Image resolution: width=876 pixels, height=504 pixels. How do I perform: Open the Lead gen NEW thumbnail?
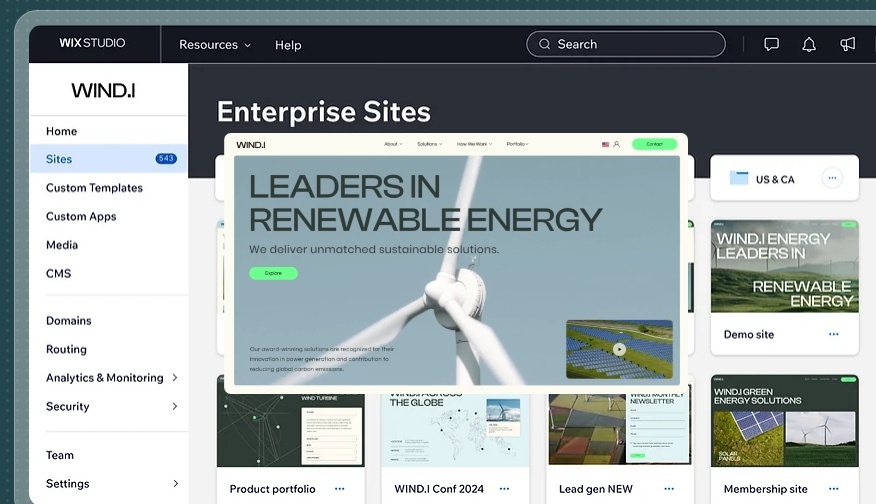click(x=620, y=429)
